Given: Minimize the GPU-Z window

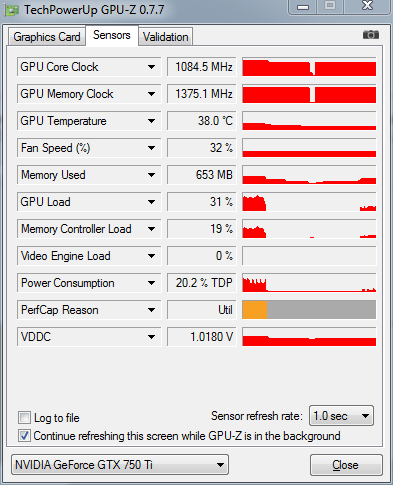Looking at the screenshot, I should point(303,7).
